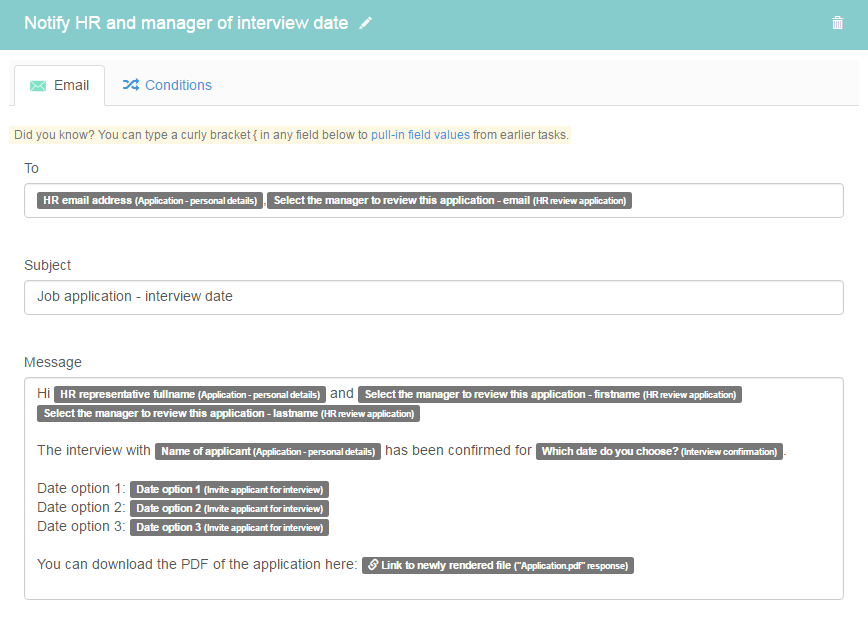The height and width of the screenshot is (629, 868).
Task: Click the pencil icon to edit task title
Action: (x=366, y=23)
